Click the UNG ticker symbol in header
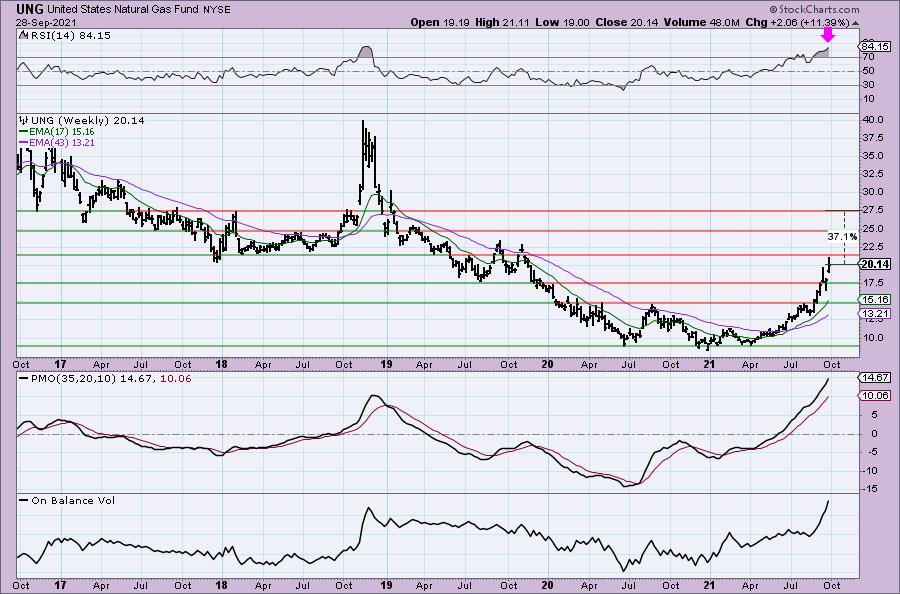The height and width of the screenshot is (594, 900). (x=30, y=9)
